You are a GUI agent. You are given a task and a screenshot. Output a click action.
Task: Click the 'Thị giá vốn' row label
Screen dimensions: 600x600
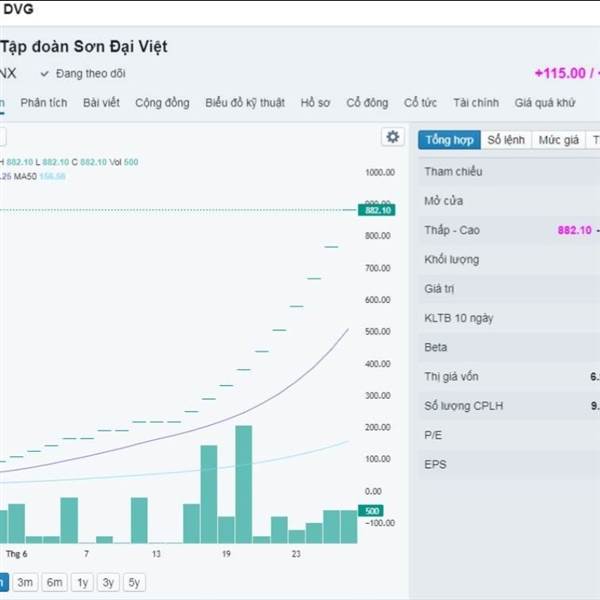[x=451, y=377]
